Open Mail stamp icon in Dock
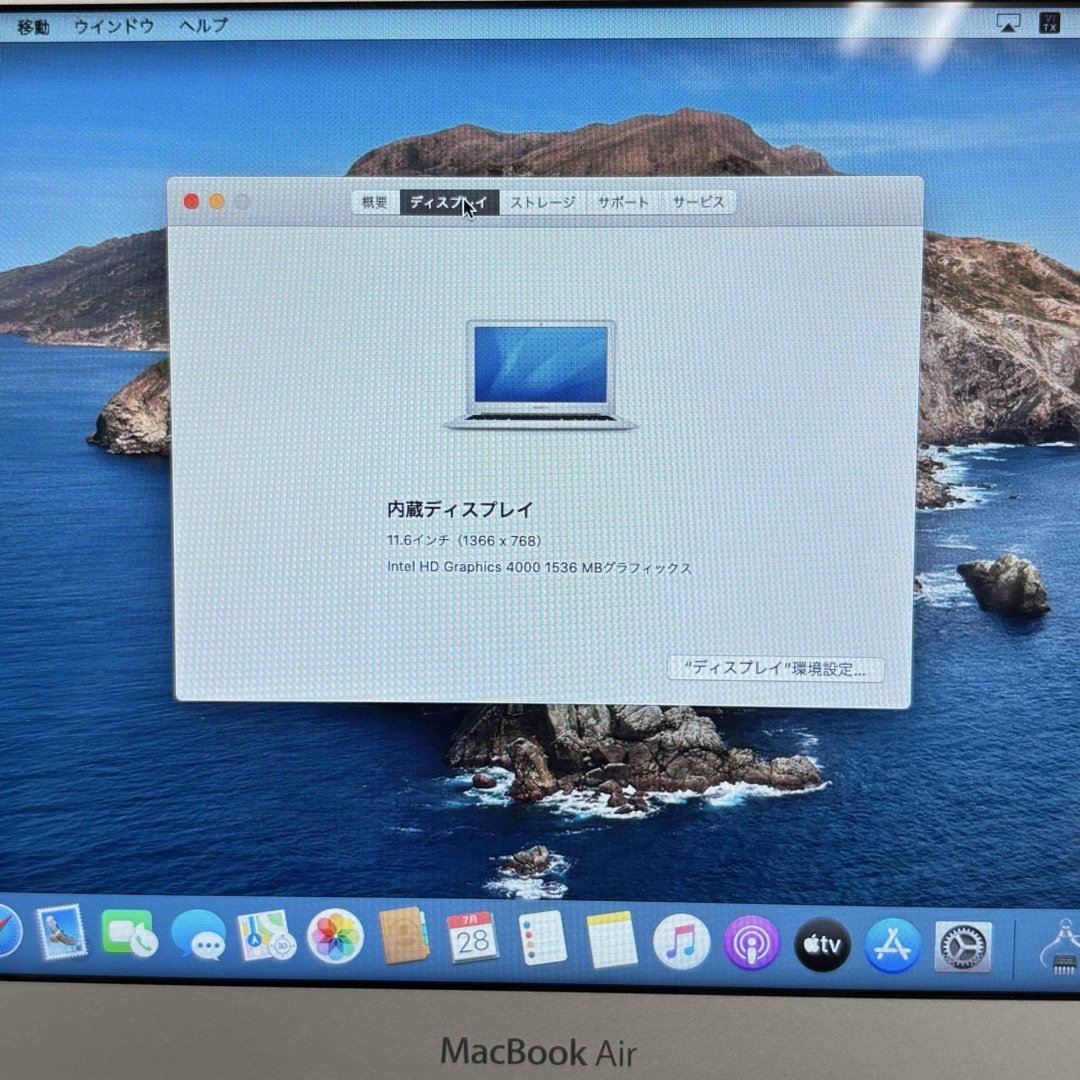 61,933
